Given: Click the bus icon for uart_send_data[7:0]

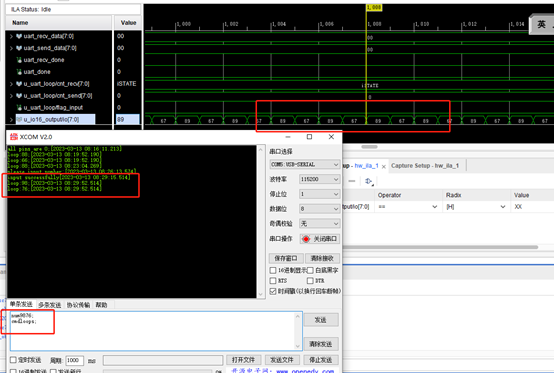Looking at the screenshot, I should pyautogui.click(x=19, y=48).
